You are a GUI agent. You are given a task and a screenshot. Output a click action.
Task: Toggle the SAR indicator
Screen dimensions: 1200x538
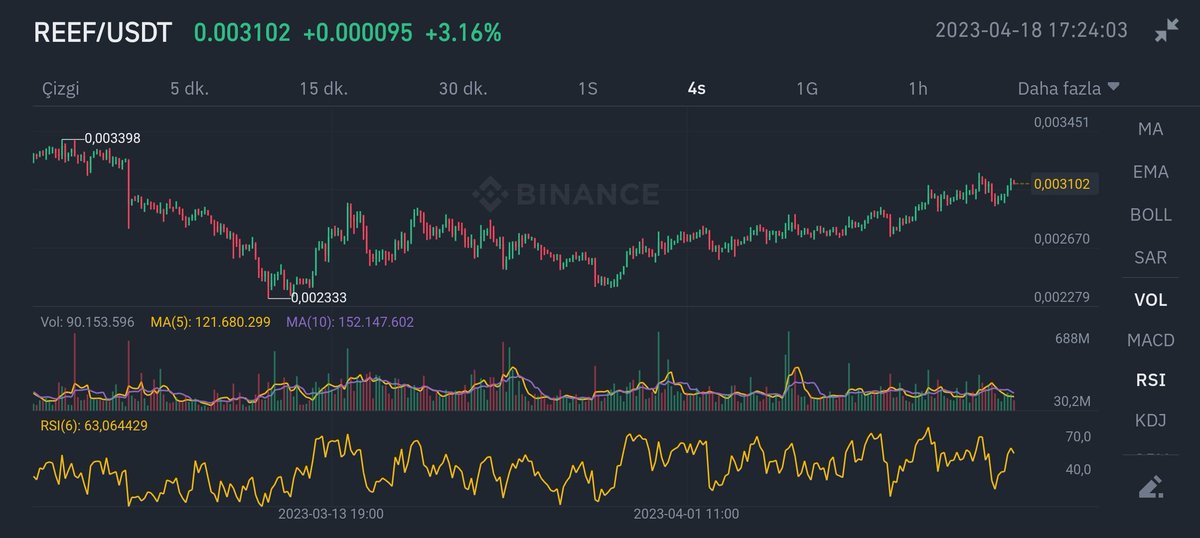point(1150,257)
